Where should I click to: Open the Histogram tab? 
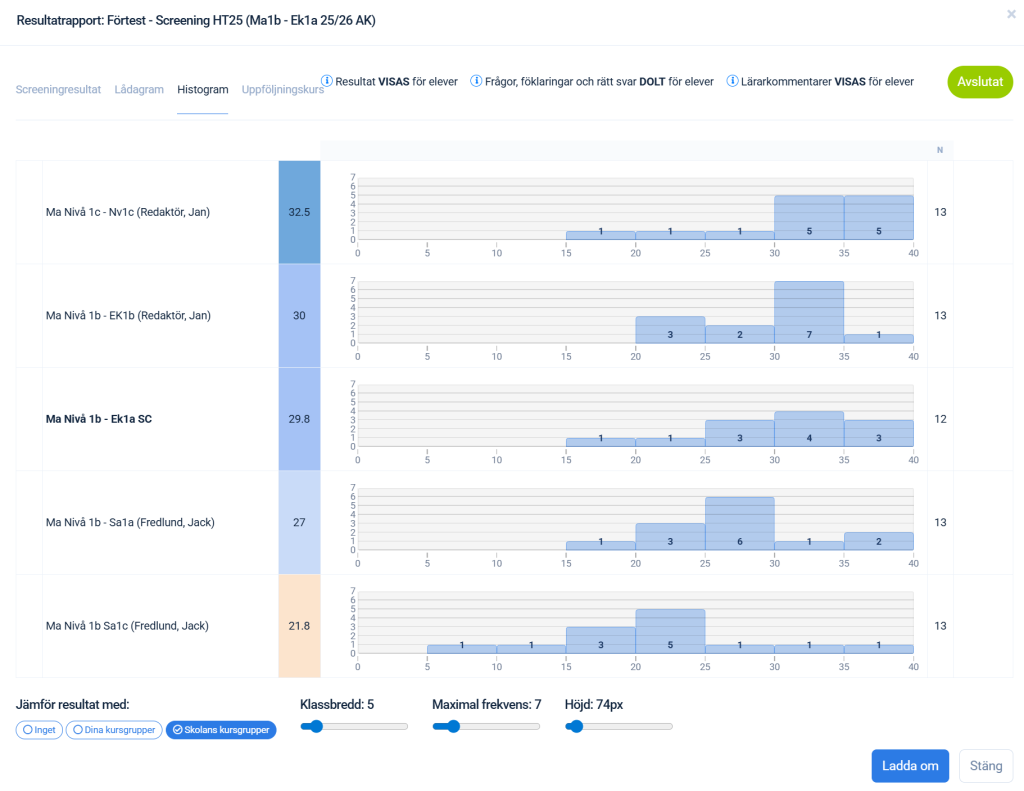[x=202, y=89]
